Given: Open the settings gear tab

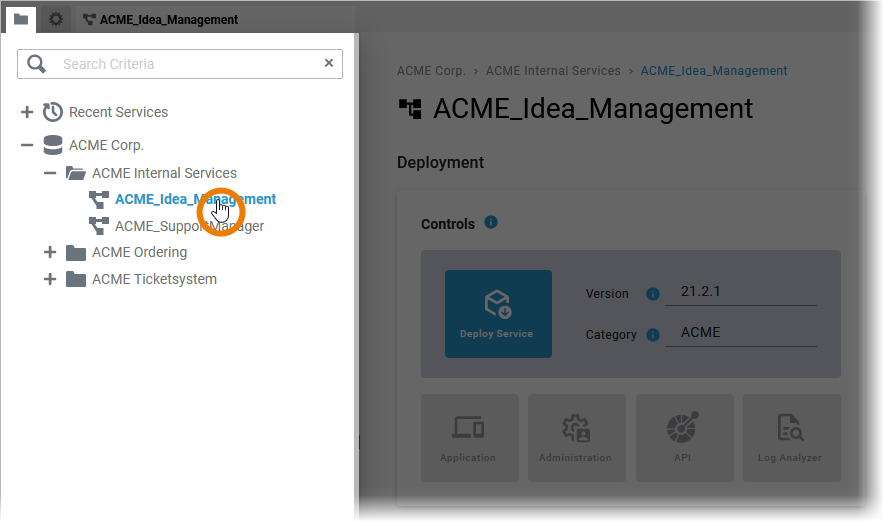Looking at the screenshot, I should coord(56,19).
